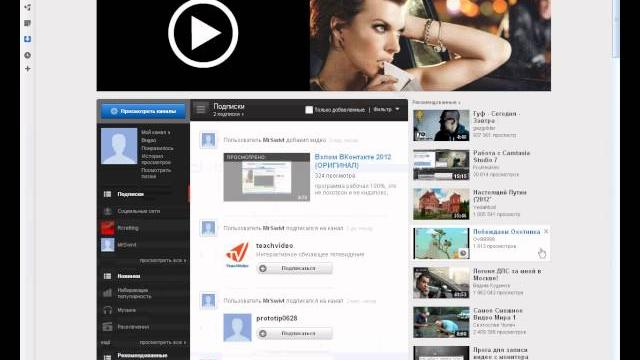Screen dimensions: 640x360
Task: Open the Фильтр dropdown in the header
Action: pos(386,109)
